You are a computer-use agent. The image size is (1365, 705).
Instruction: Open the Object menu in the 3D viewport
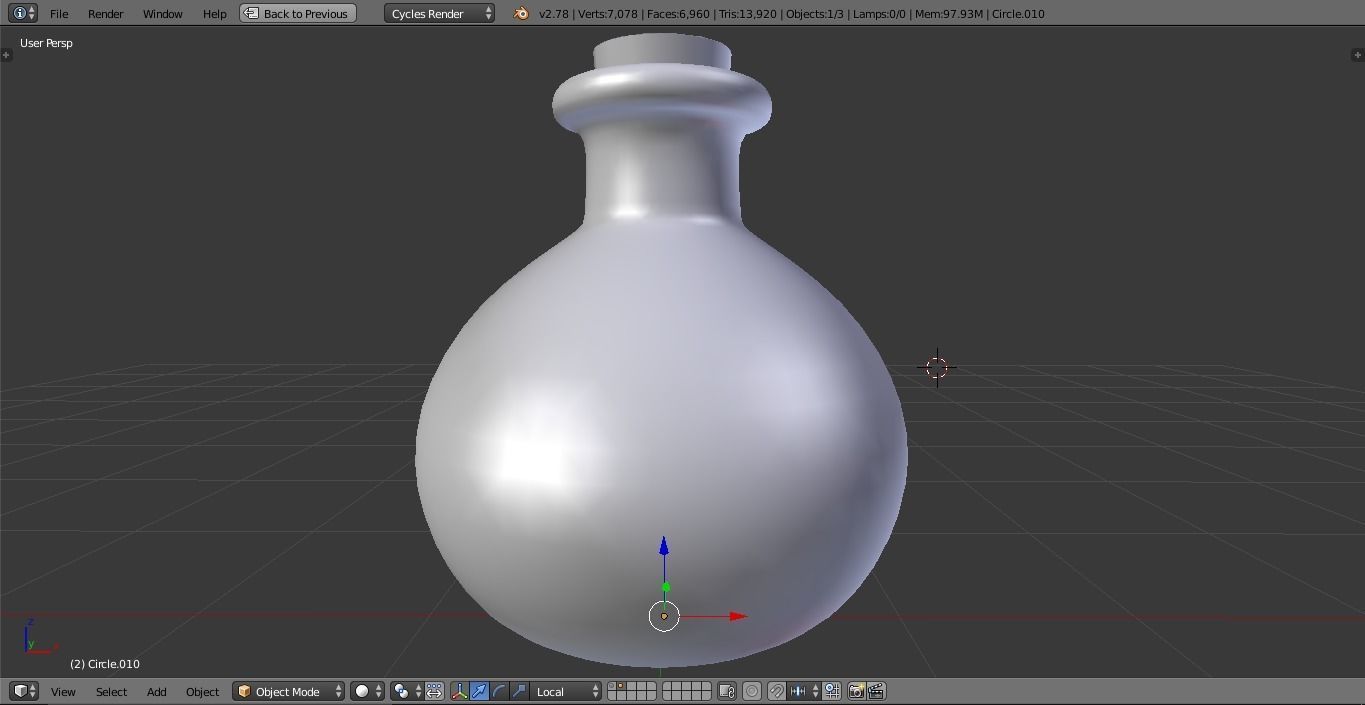pos(202,692)
